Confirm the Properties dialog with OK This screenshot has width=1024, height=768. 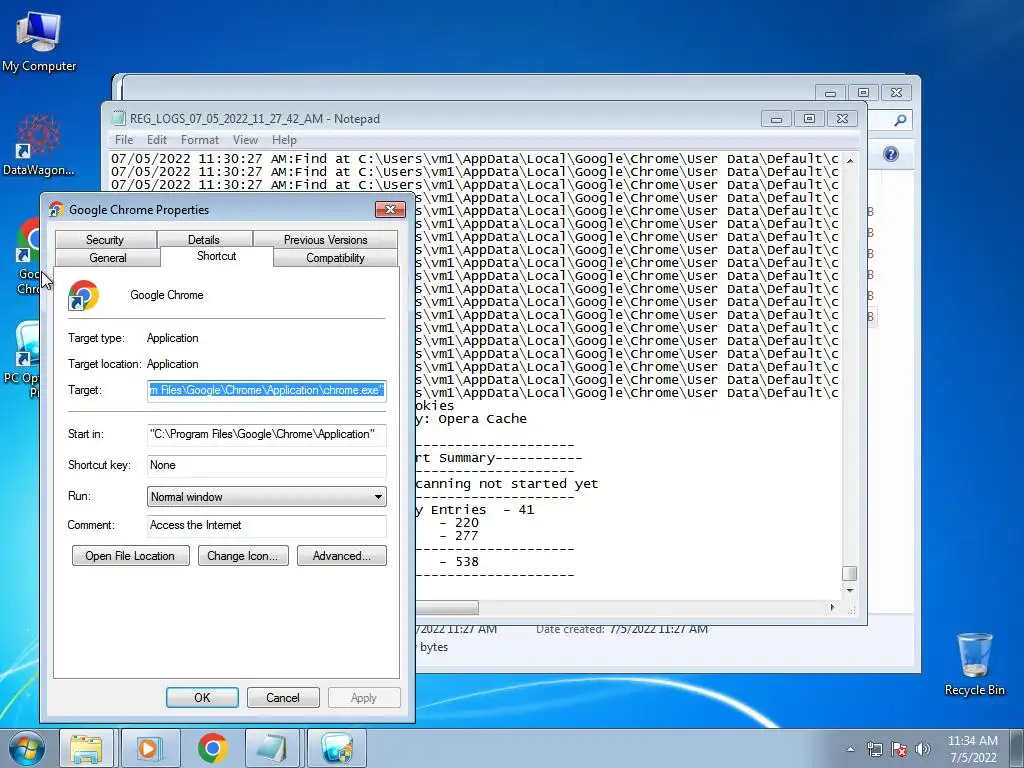(x=202, y=697)
